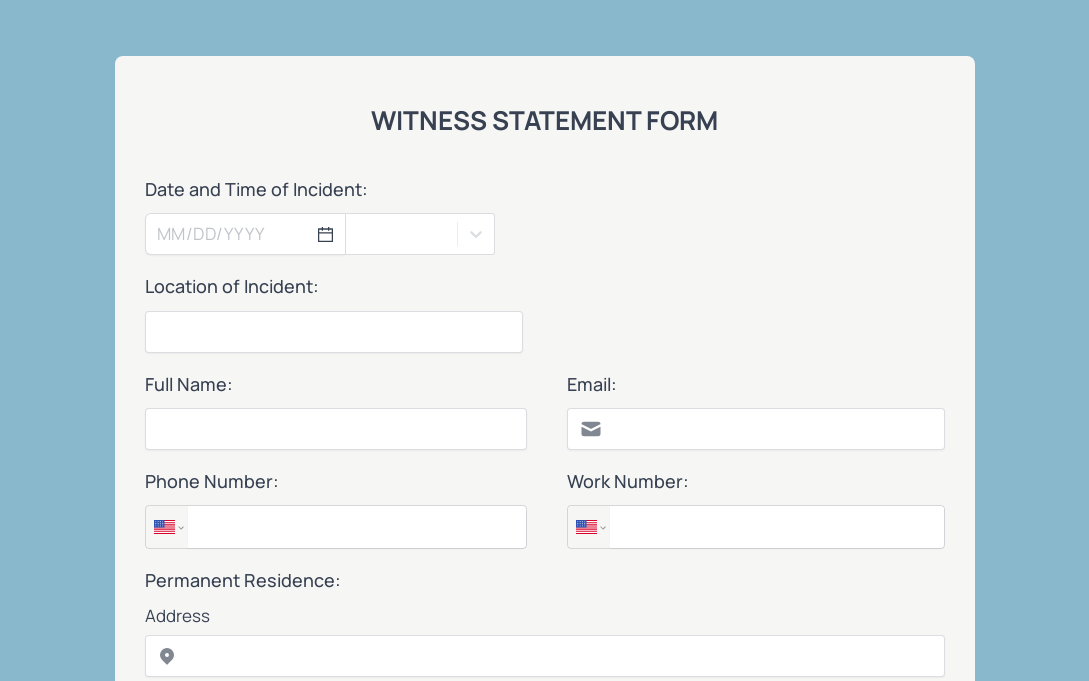
Task: Expand the time of incident dropdown chevron
Action: pos(476,235)
